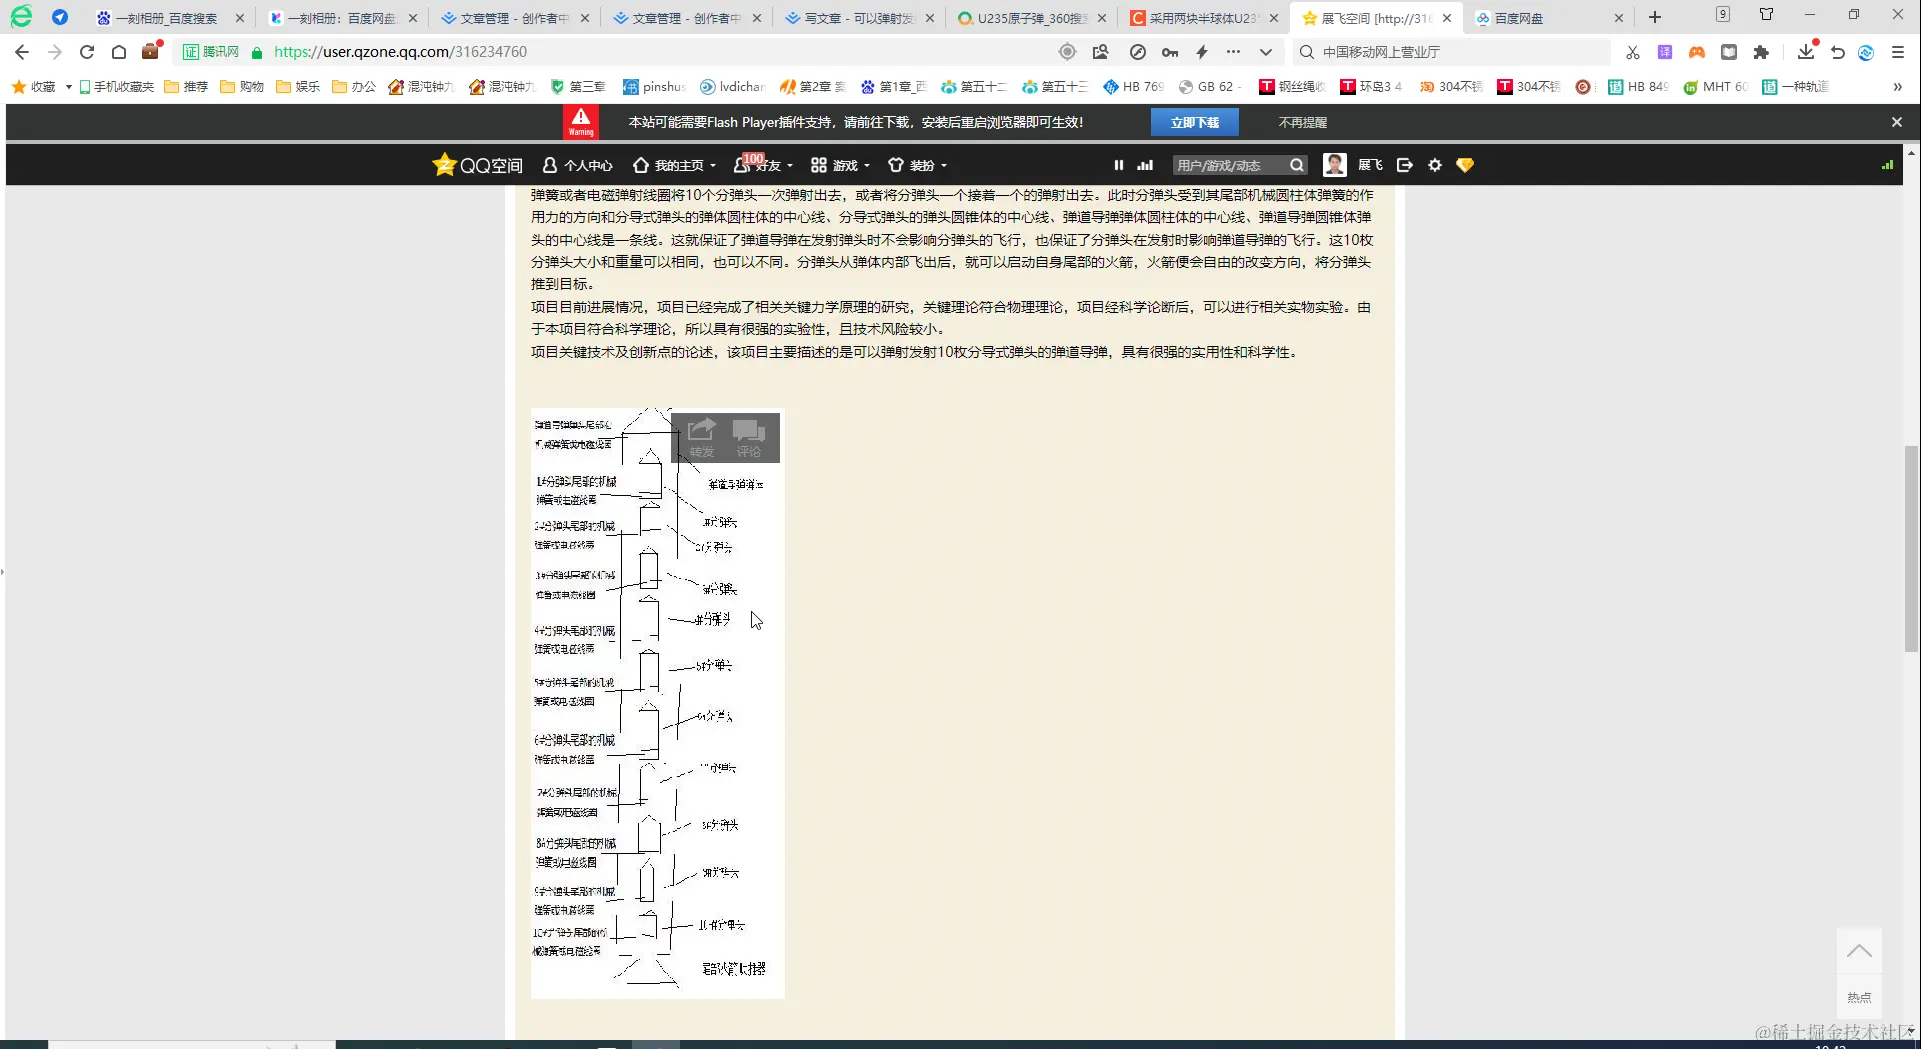Toggle the lightning speed mode in address bar
The width and height of the screenshot is (1921, 1049).
[x=1202, y=51]
